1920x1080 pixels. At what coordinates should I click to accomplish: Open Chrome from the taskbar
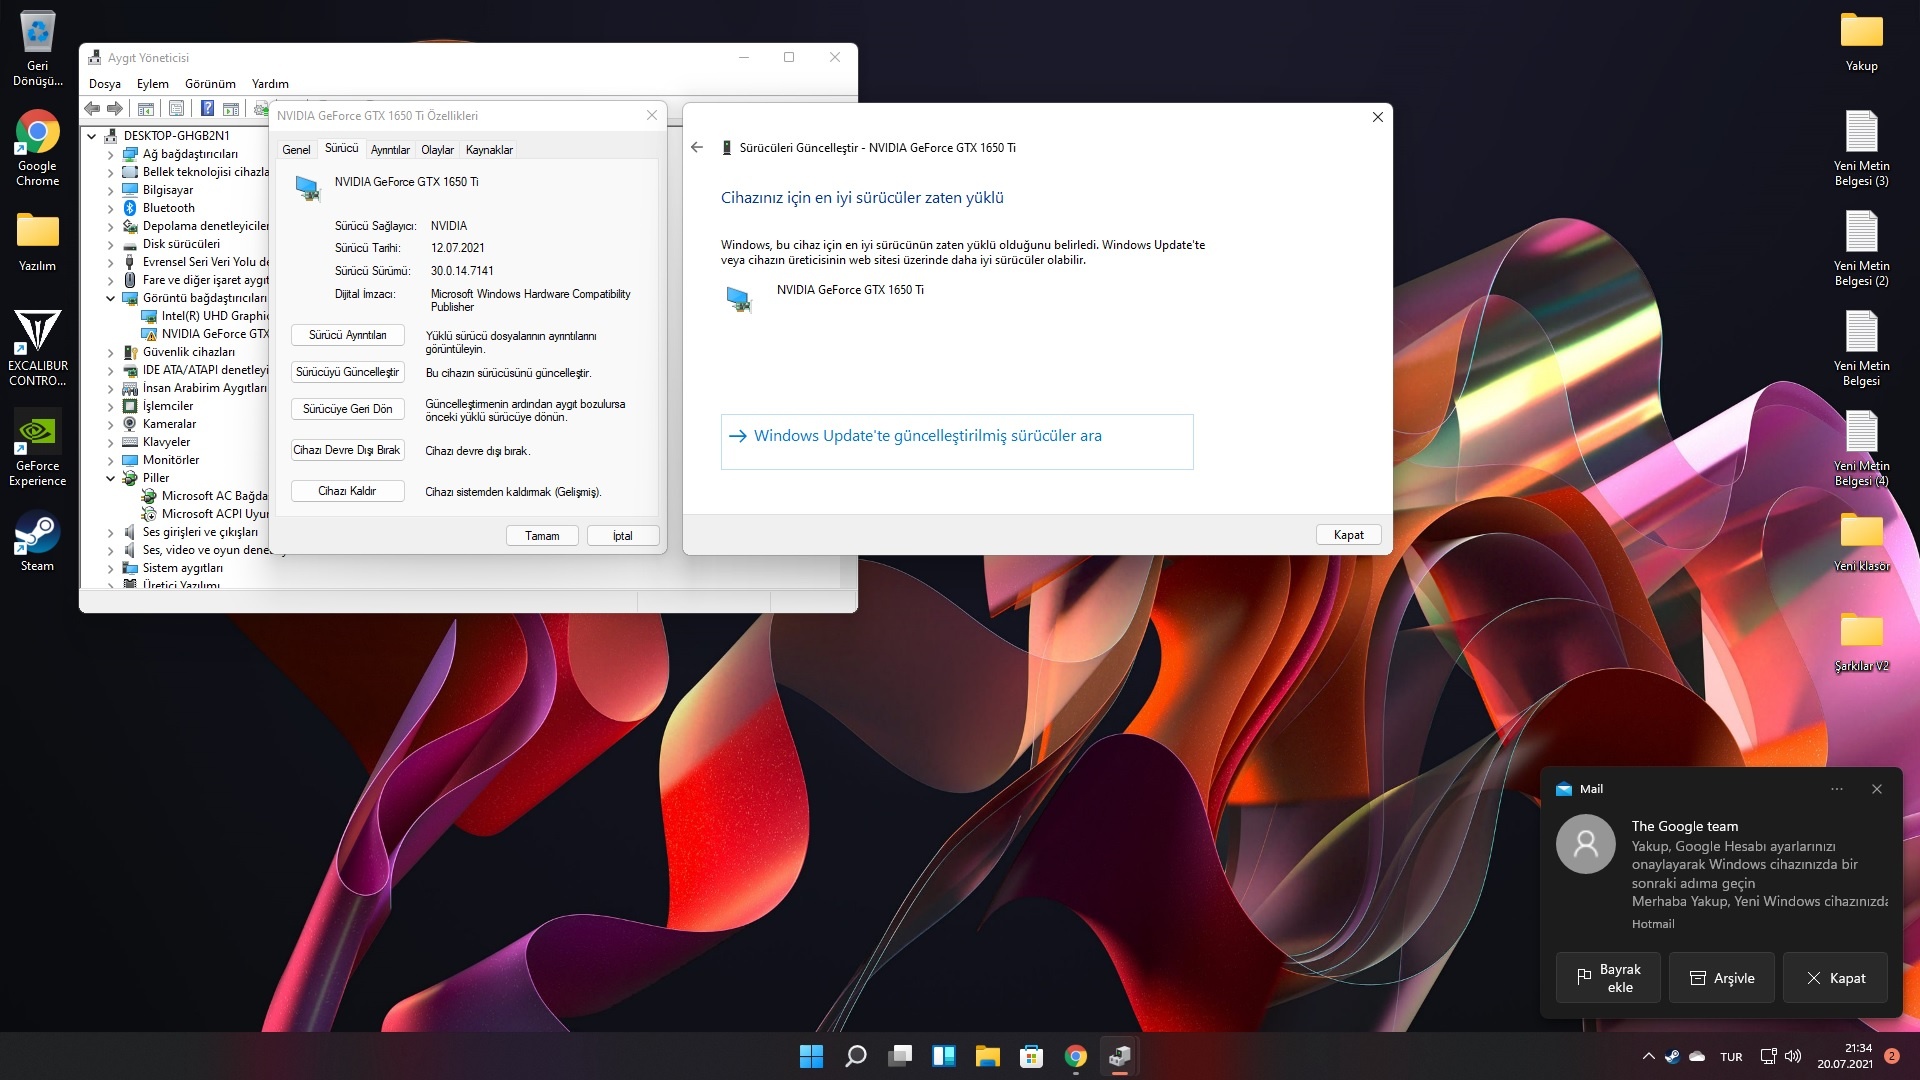(1076, 1056)
